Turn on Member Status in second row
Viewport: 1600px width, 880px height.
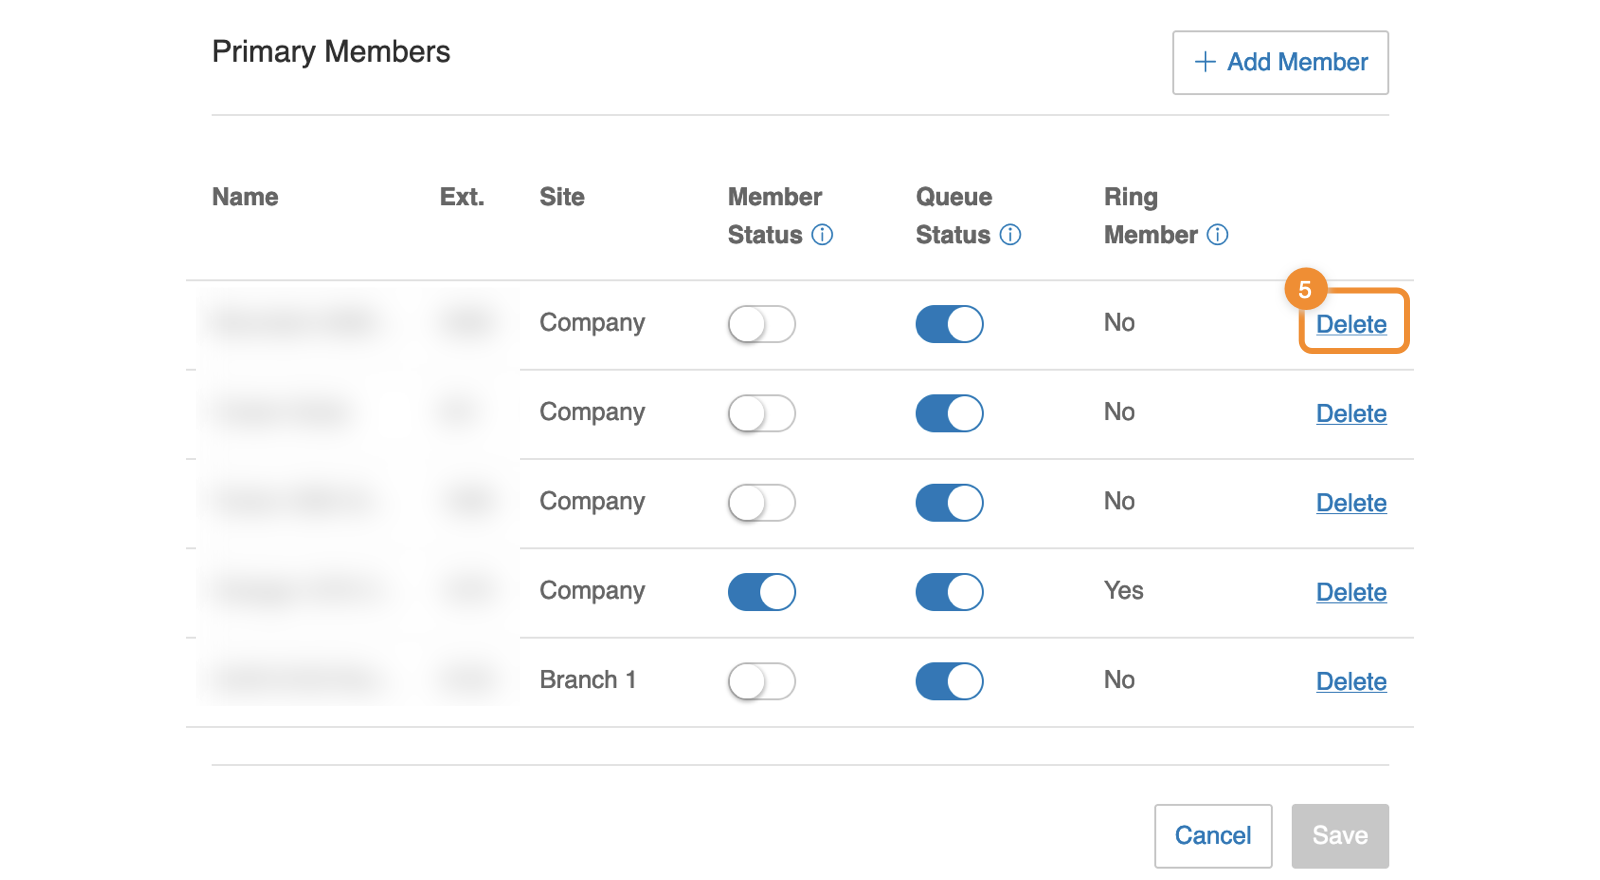point(761,413)
